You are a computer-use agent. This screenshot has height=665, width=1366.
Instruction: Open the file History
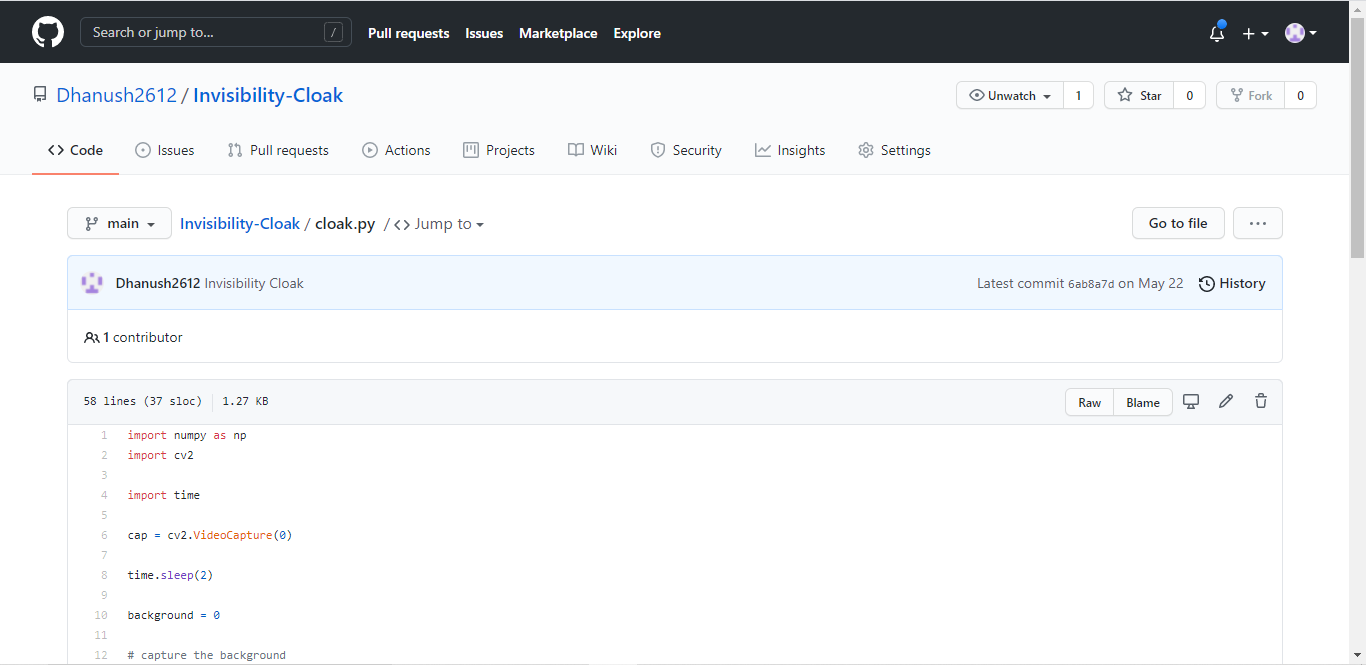click(x=1232, y=283)
